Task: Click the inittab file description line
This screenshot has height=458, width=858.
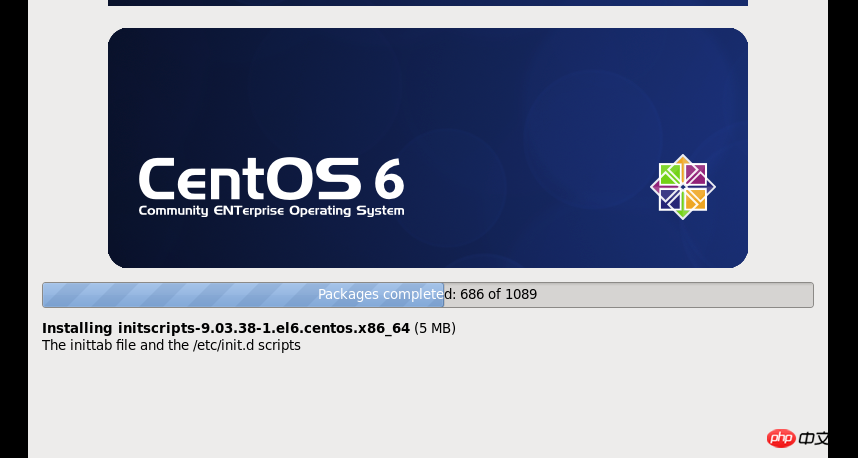Action: pos(171,345)
